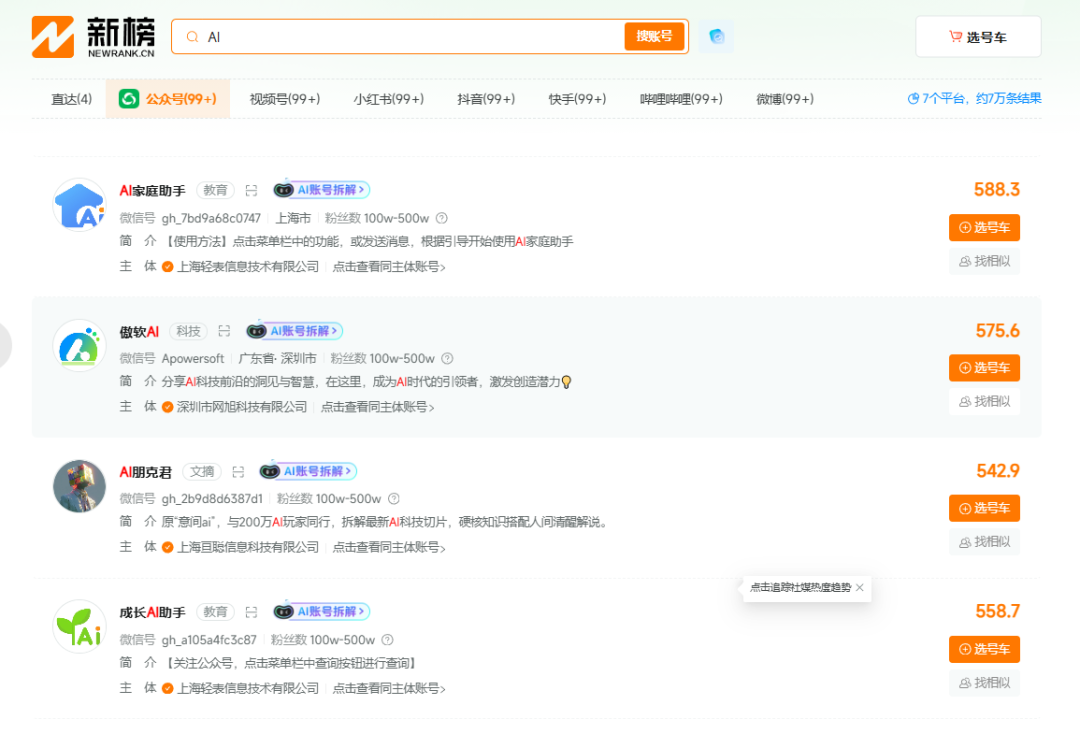This screenshot has height=734, width=1080.
Task: Click fan count help icon for AI家庭助手
Action: [442, 218]
